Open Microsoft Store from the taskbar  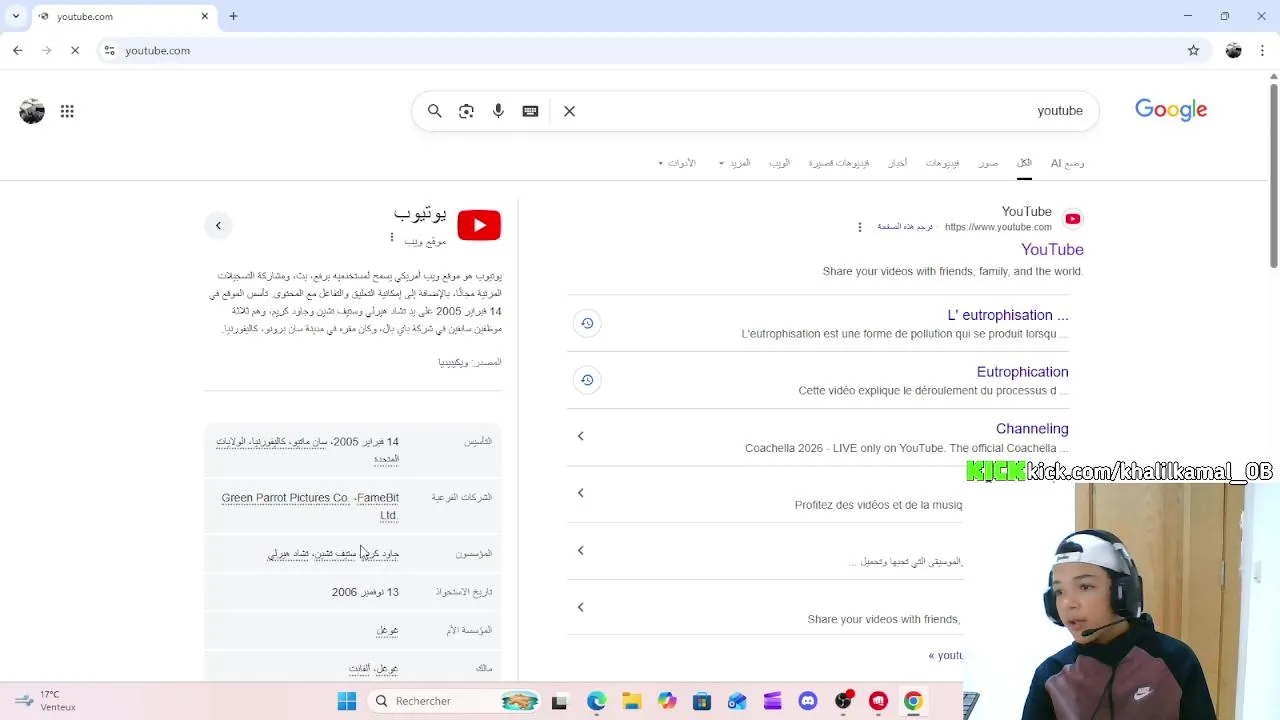coord(702,701)
